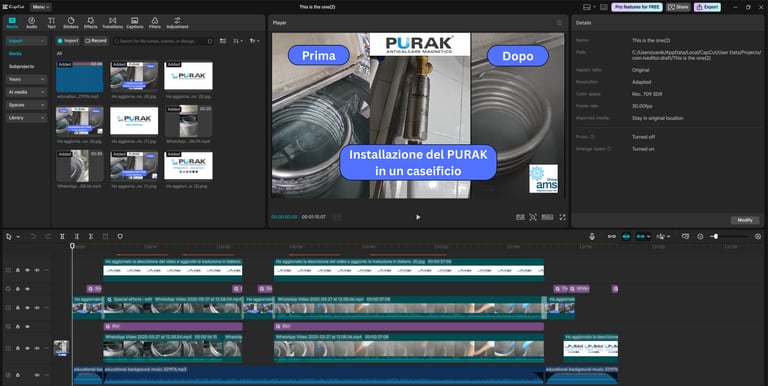
Task: Switch to the Text tab
Action: pyautogui.click(x=51, y=23)
